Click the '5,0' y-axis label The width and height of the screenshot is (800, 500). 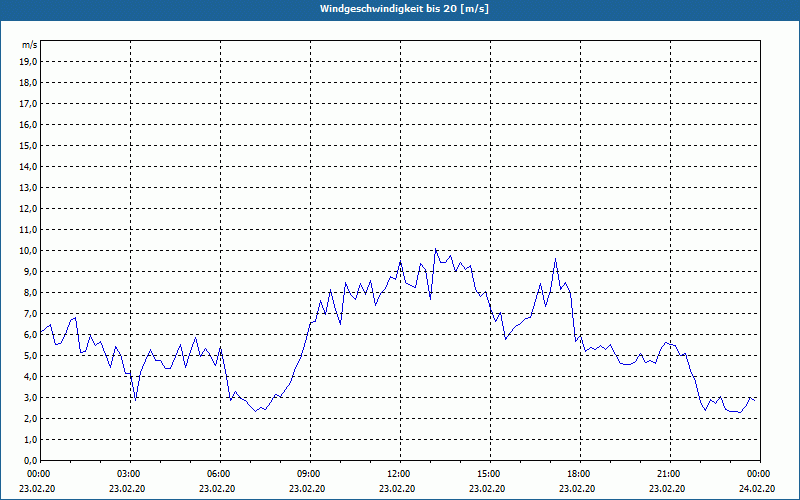31,356
